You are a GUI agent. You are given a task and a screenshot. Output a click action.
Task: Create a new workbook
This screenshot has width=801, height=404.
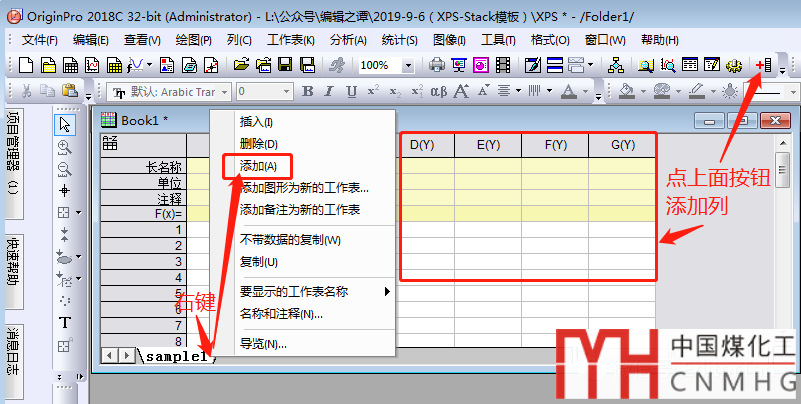pos(70,65)
